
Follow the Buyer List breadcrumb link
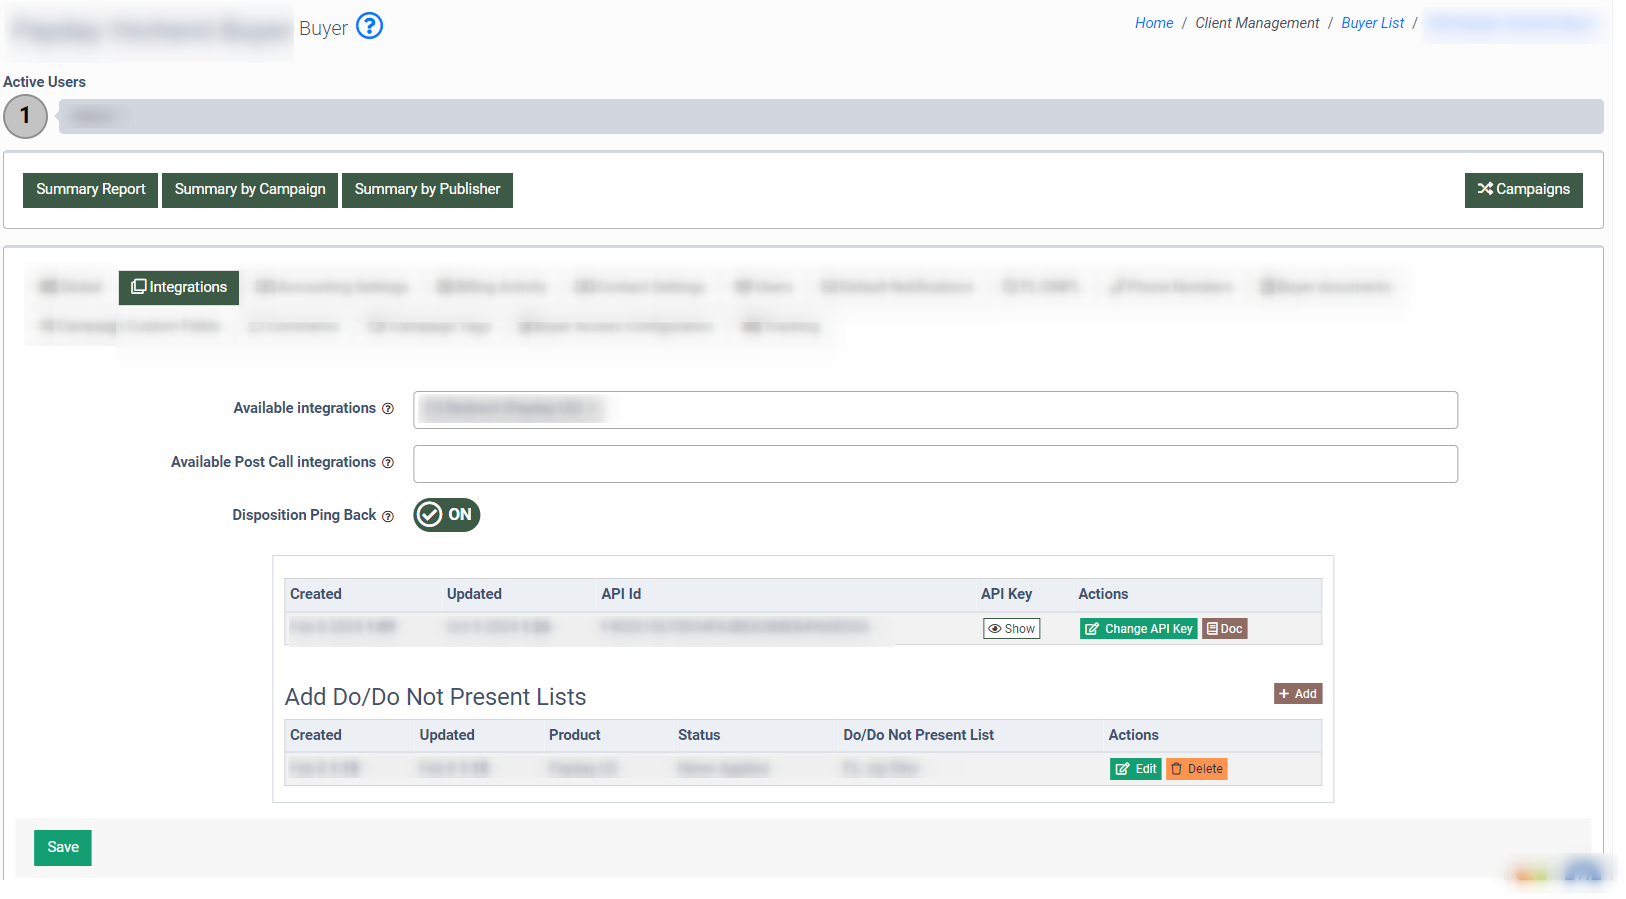(x=1372, y=23)
